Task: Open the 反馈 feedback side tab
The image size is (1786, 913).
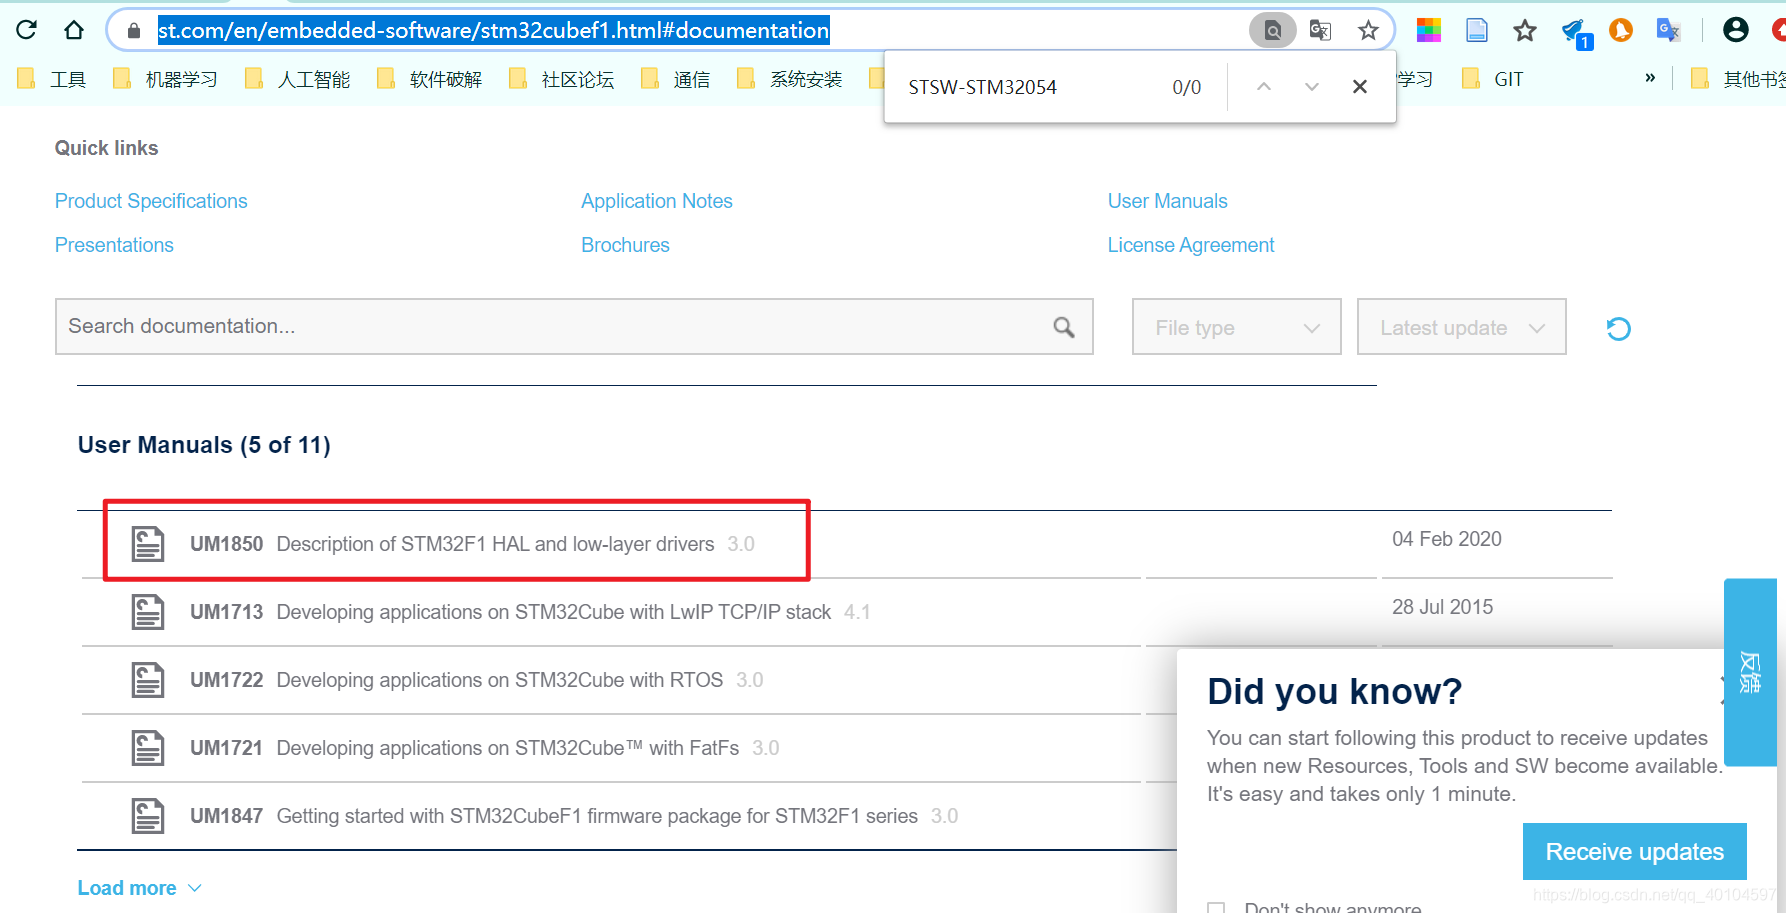Action: pyautogui.click(x=1750, y=672)
